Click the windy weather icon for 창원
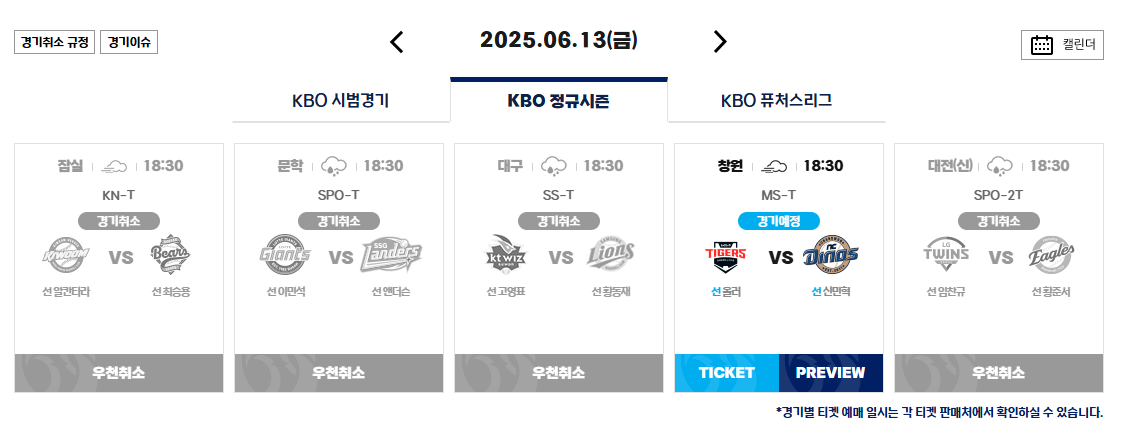This screenshot has width=1123, height=440. [773, 166]
